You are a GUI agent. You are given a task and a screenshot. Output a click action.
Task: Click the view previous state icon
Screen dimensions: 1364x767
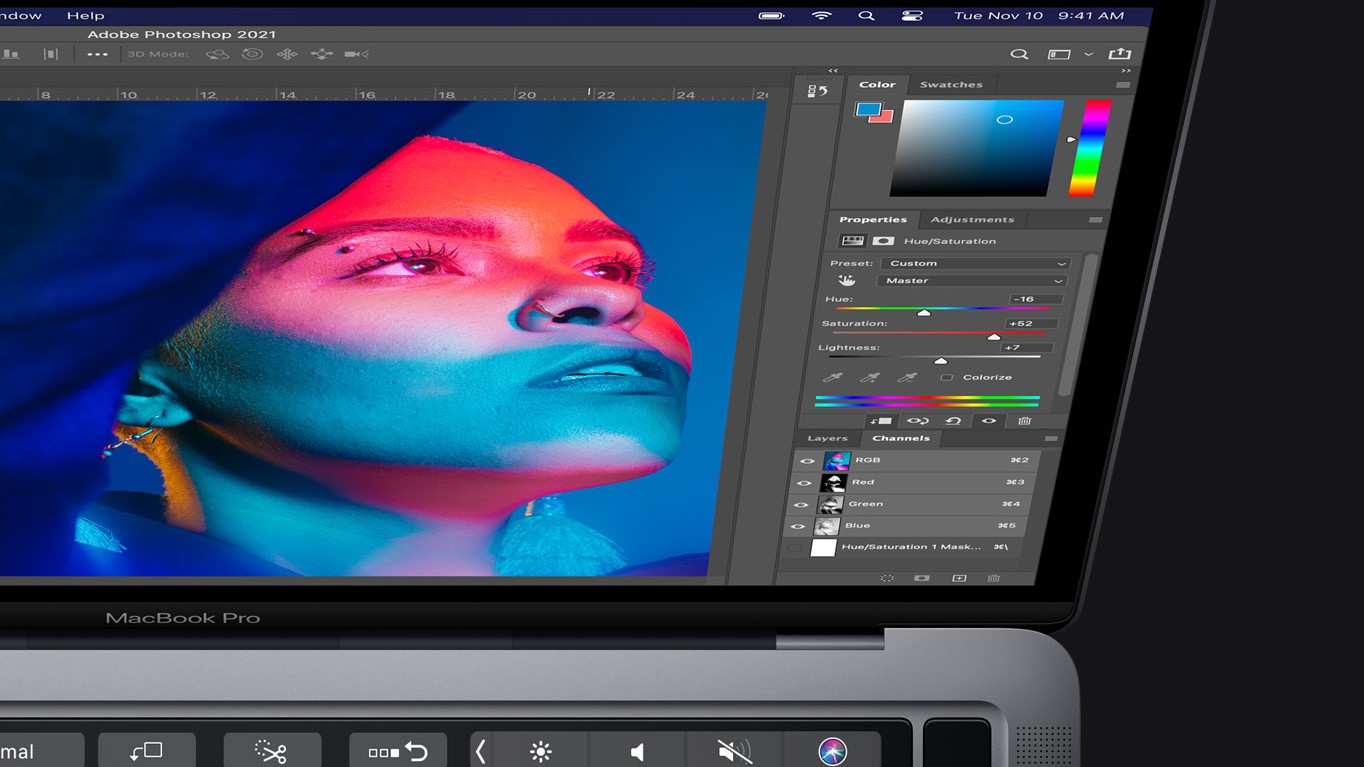(917, 421)
